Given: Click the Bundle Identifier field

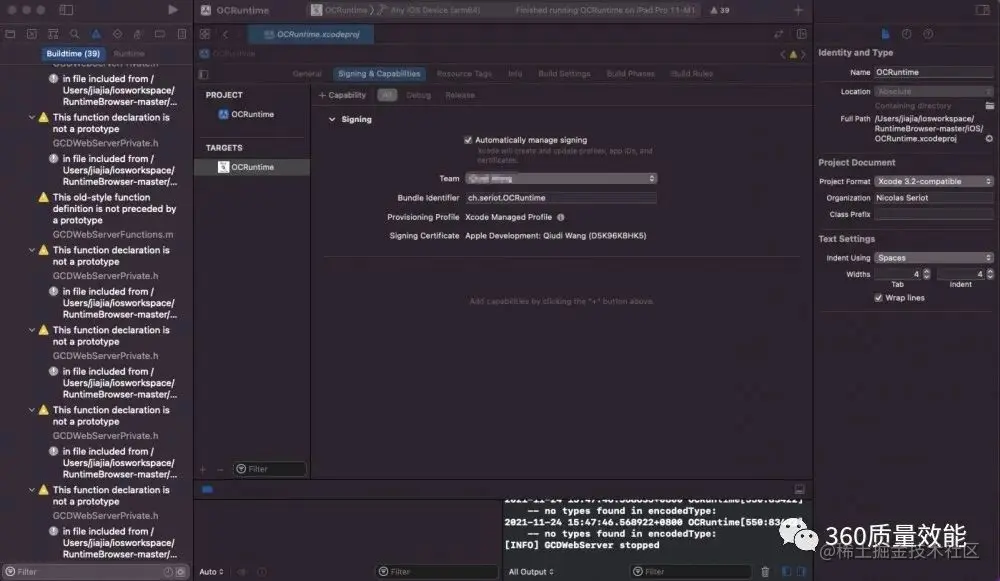Looking at the screenshot, I should click(x=561, y=198).
